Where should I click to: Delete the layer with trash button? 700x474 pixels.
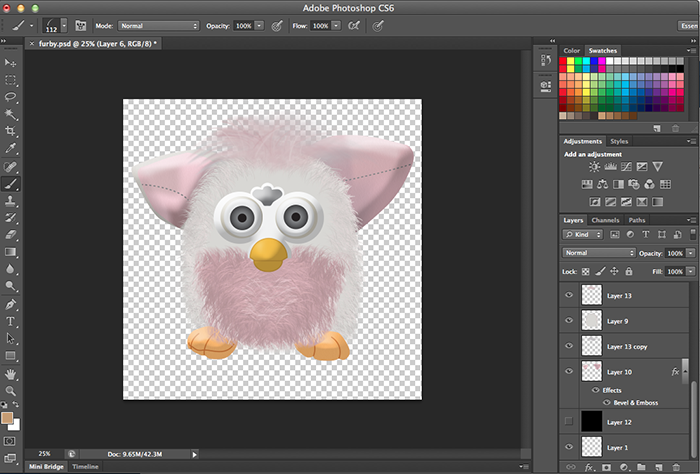[676, 467]
